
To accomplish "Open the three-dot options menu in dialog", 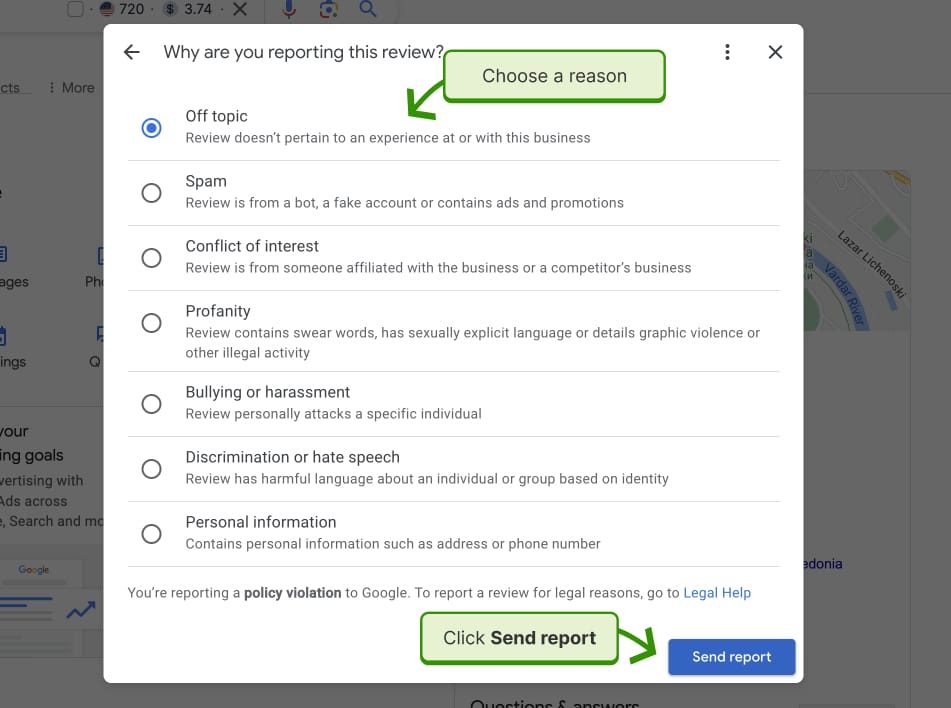I will point(728,52).
